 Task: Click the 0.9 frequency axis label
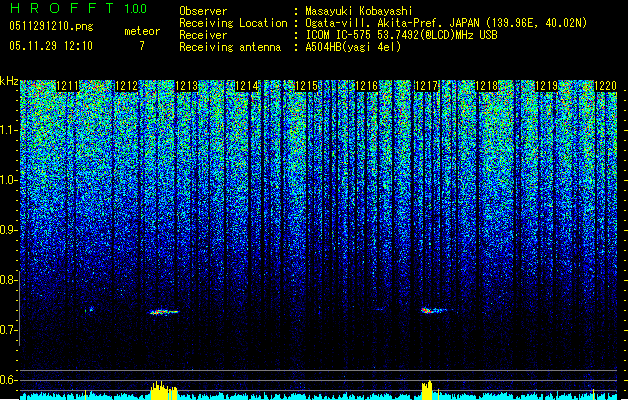9,230
